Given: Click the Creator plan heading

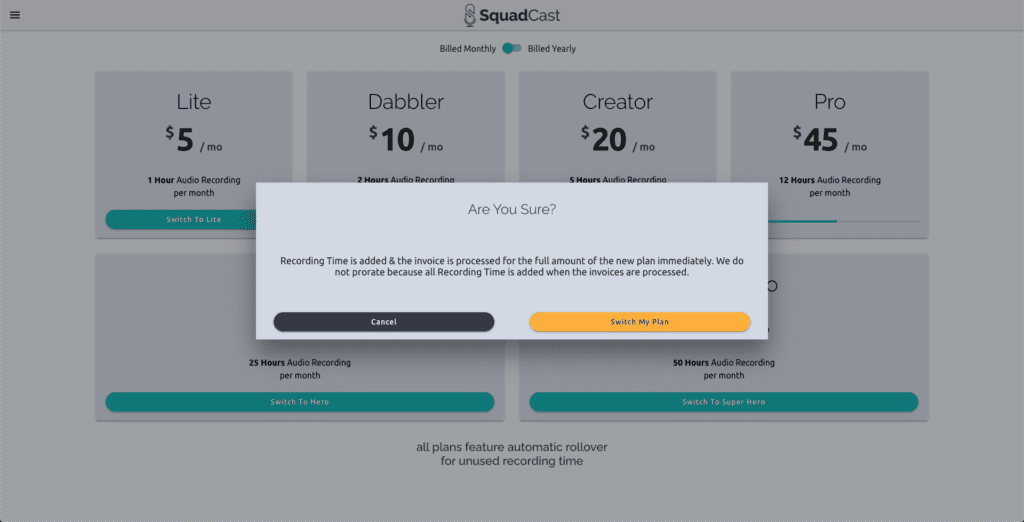Looking at the screenshot, I should pos(617,102).
